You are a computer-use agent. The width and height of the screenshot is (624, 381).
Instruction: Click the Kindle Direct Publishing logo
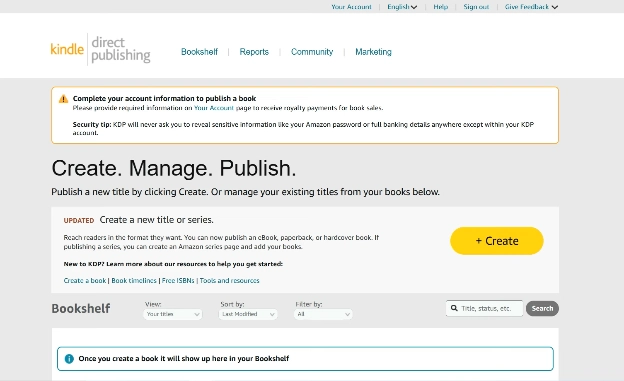tap(100, 49)
